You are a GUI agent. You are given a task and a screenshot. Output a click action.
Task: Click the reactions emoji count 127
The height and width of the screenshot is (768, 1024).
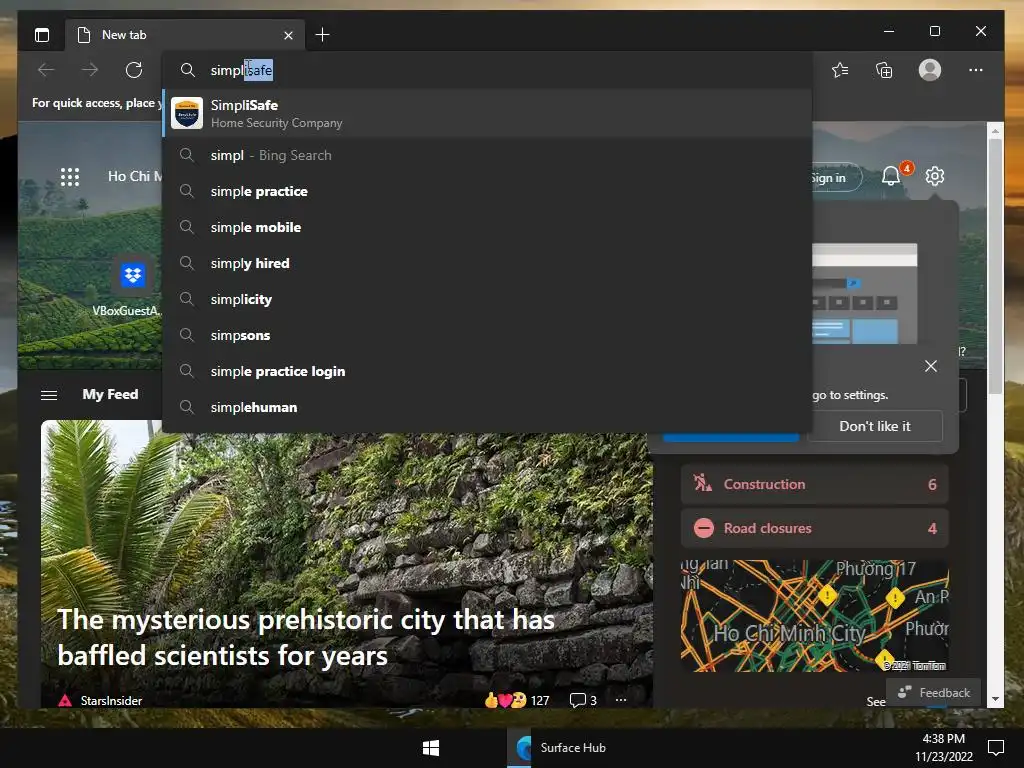pos(517,700)
